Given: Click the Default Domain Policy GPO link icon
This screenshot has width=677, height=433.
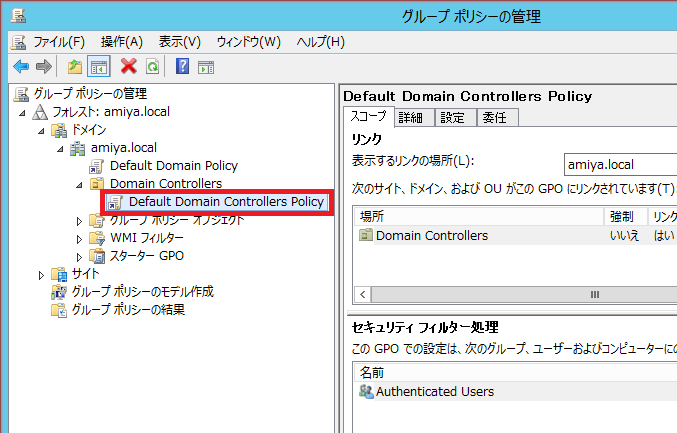Looking at the screenshot, I should pos(96,166).
